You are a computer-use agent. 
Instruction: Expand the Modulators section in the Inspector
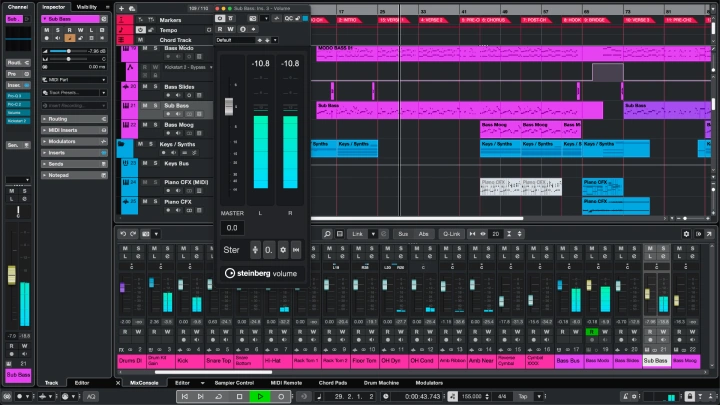[74, 141]
